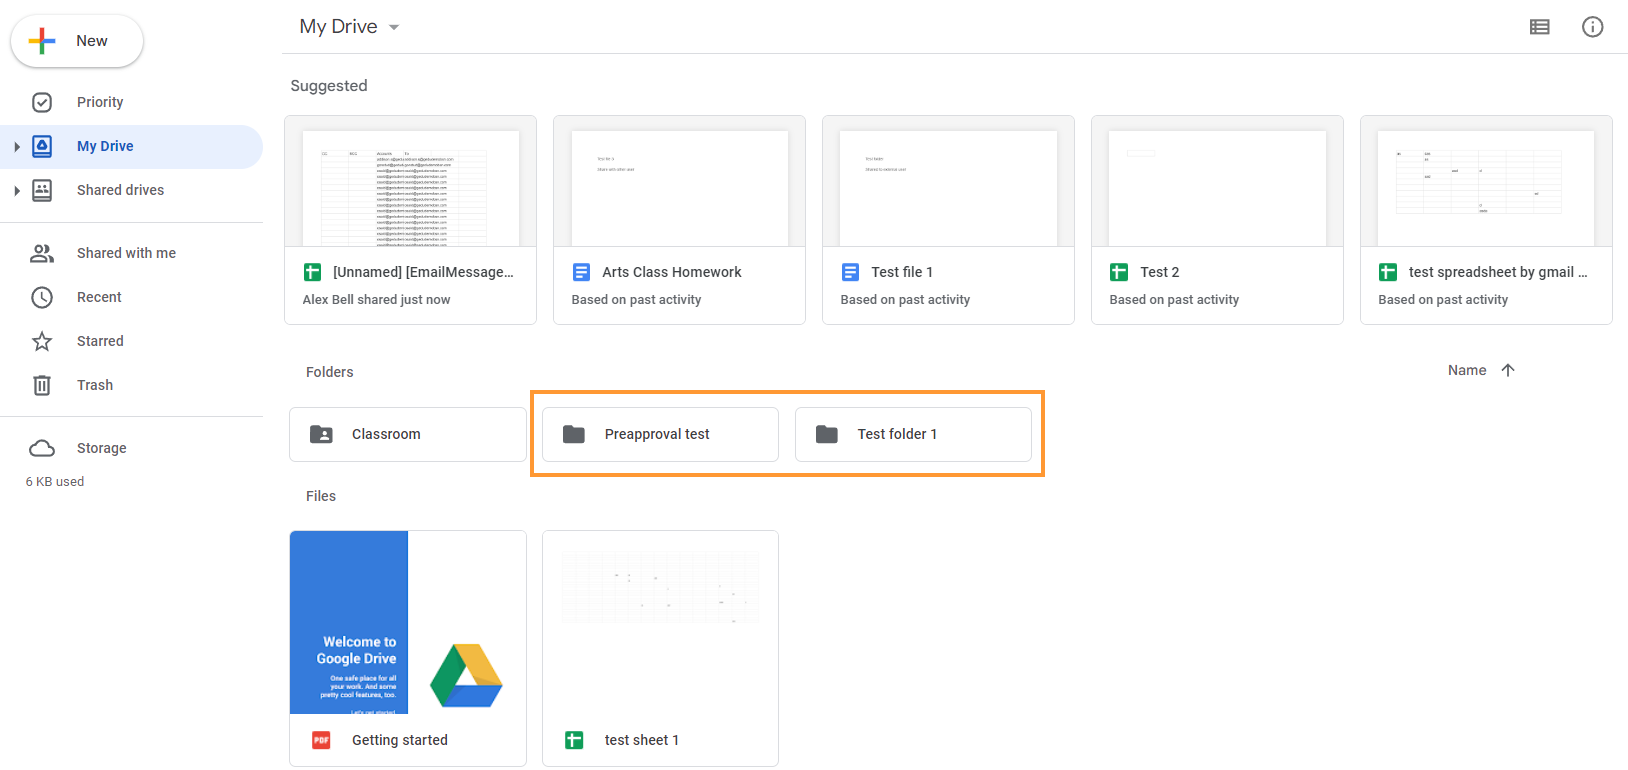Open the Welcome to Google Drive PDF preview

(x=408, y=622)
